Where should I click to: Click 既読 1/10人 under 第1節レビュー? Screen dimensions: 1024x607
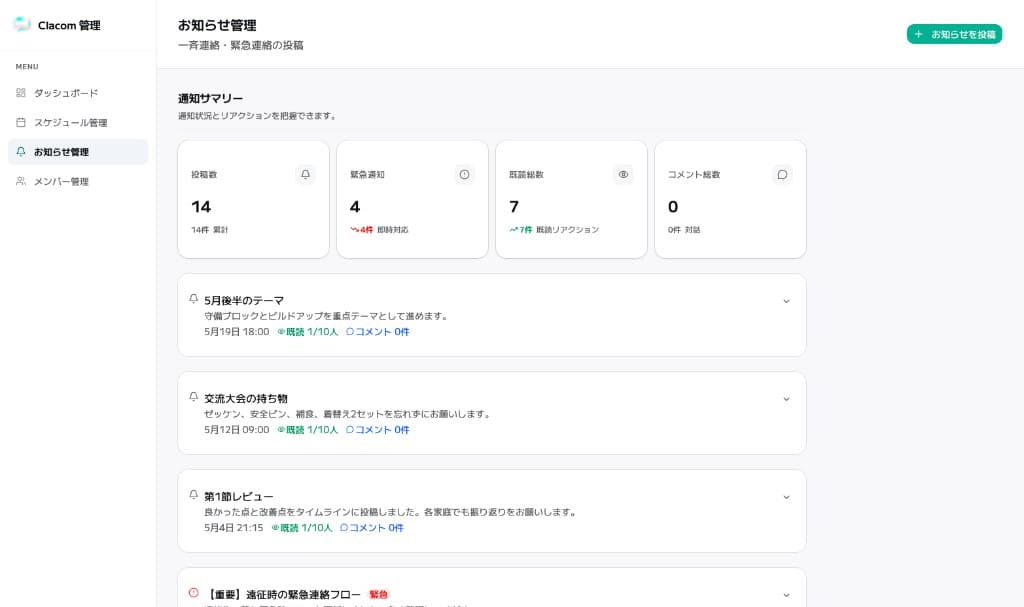(302, 528)
